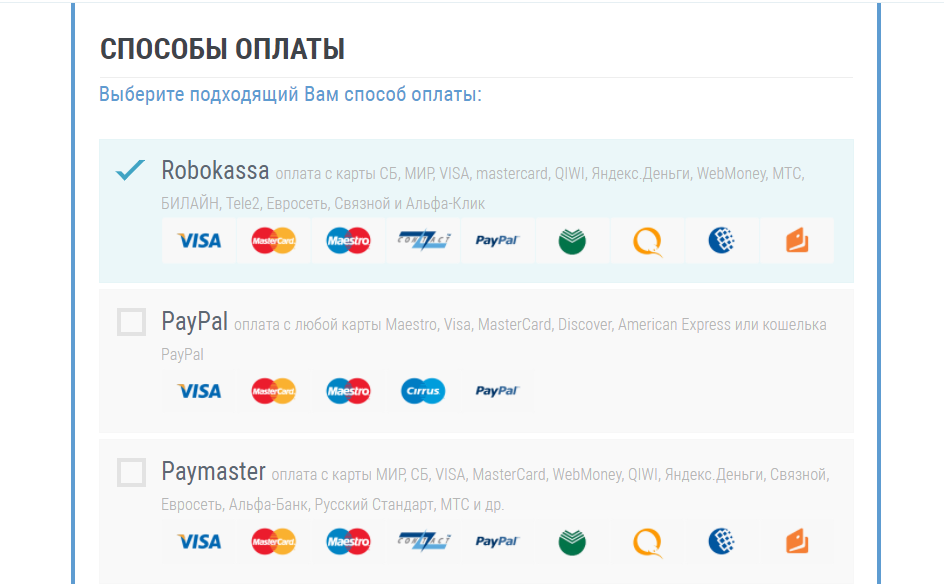Click the QIWI icon in Paymaster row
Viewport: 944px width, 584px height.
click(647, 541)
